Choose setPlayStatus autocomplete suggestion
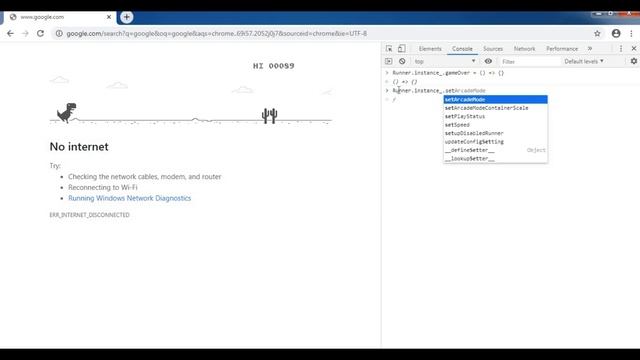Image resolution: width=640 pixels, height=360 pixels. 496,116
